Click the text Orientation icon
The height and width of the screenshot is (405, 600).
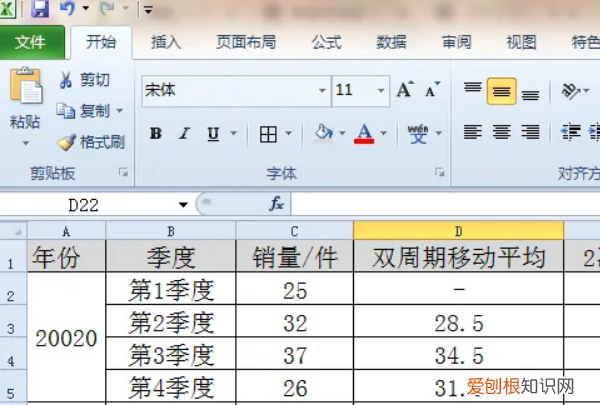pyautogui.click(x=571, y=91)
